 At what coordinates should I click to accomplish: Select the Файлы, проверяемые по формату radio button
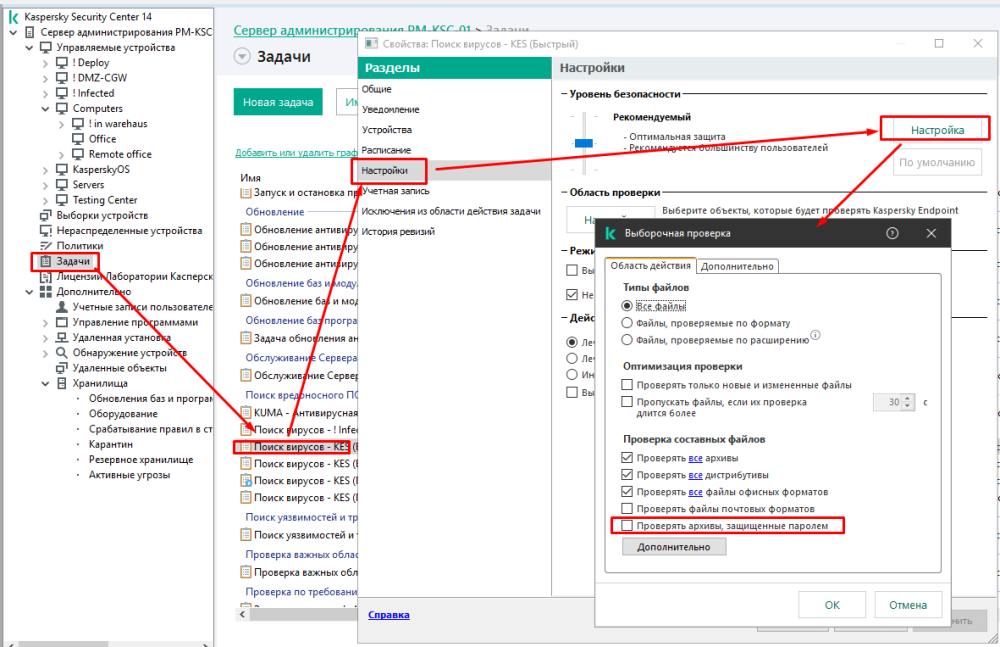coord(627,323)
